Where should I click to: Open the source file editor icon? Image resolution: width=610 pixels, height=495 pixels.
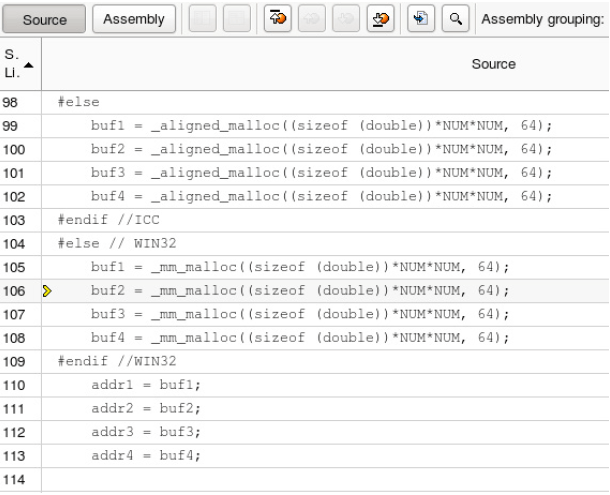[421, 18]
